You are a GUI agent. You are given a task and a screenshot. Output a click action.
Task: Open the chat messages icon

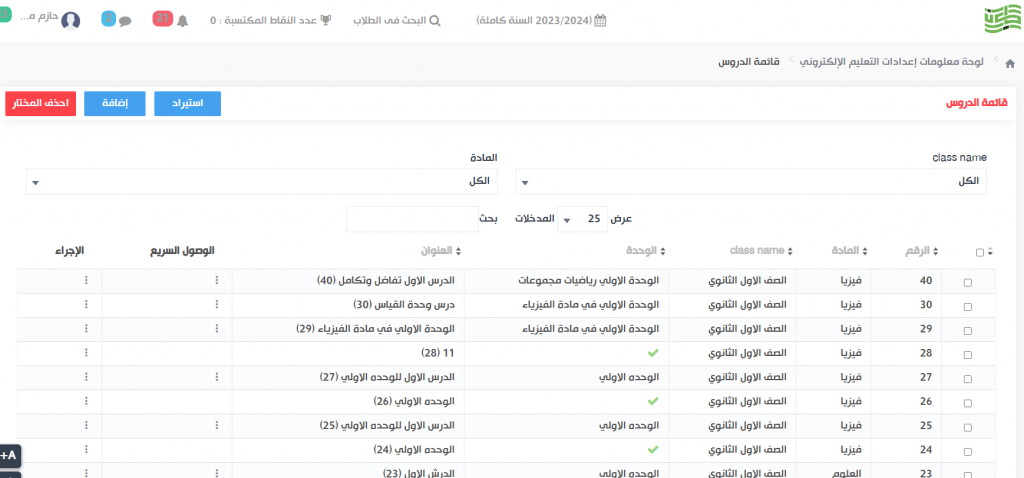125,21
